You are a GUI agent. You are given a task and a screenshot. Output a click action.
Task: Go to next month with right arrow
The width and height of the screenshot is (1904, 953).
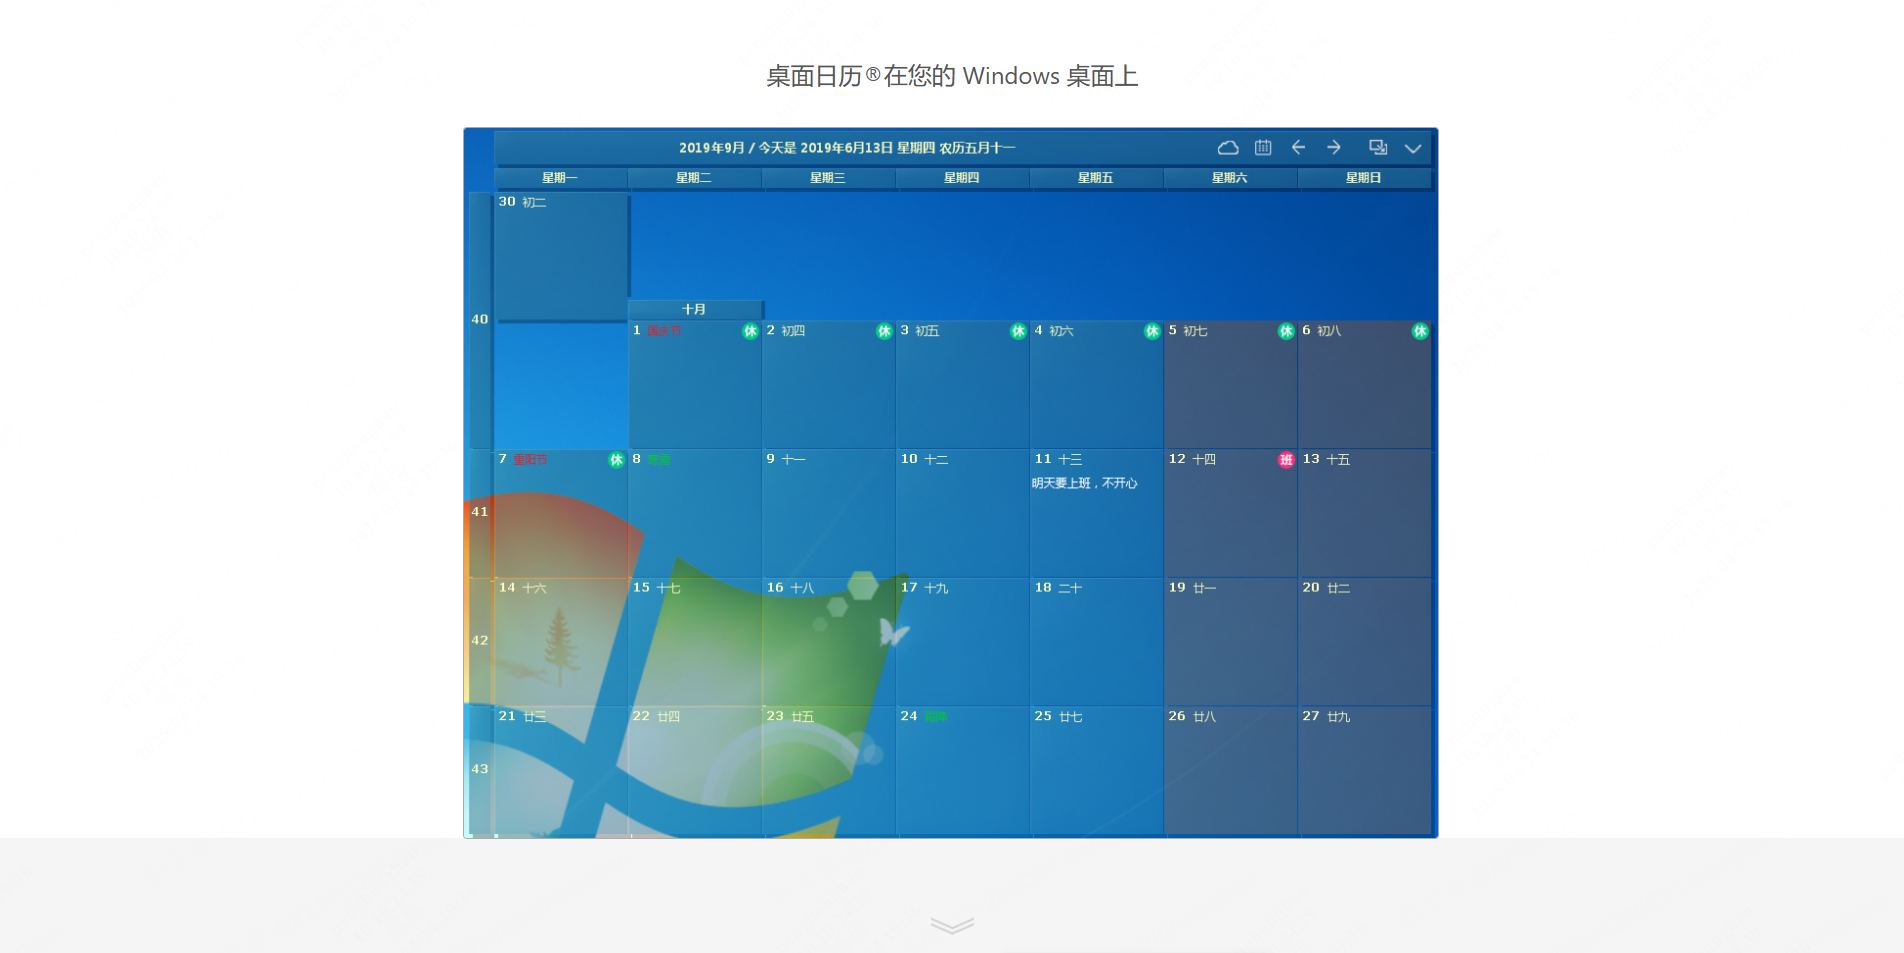click(1334, 148)
